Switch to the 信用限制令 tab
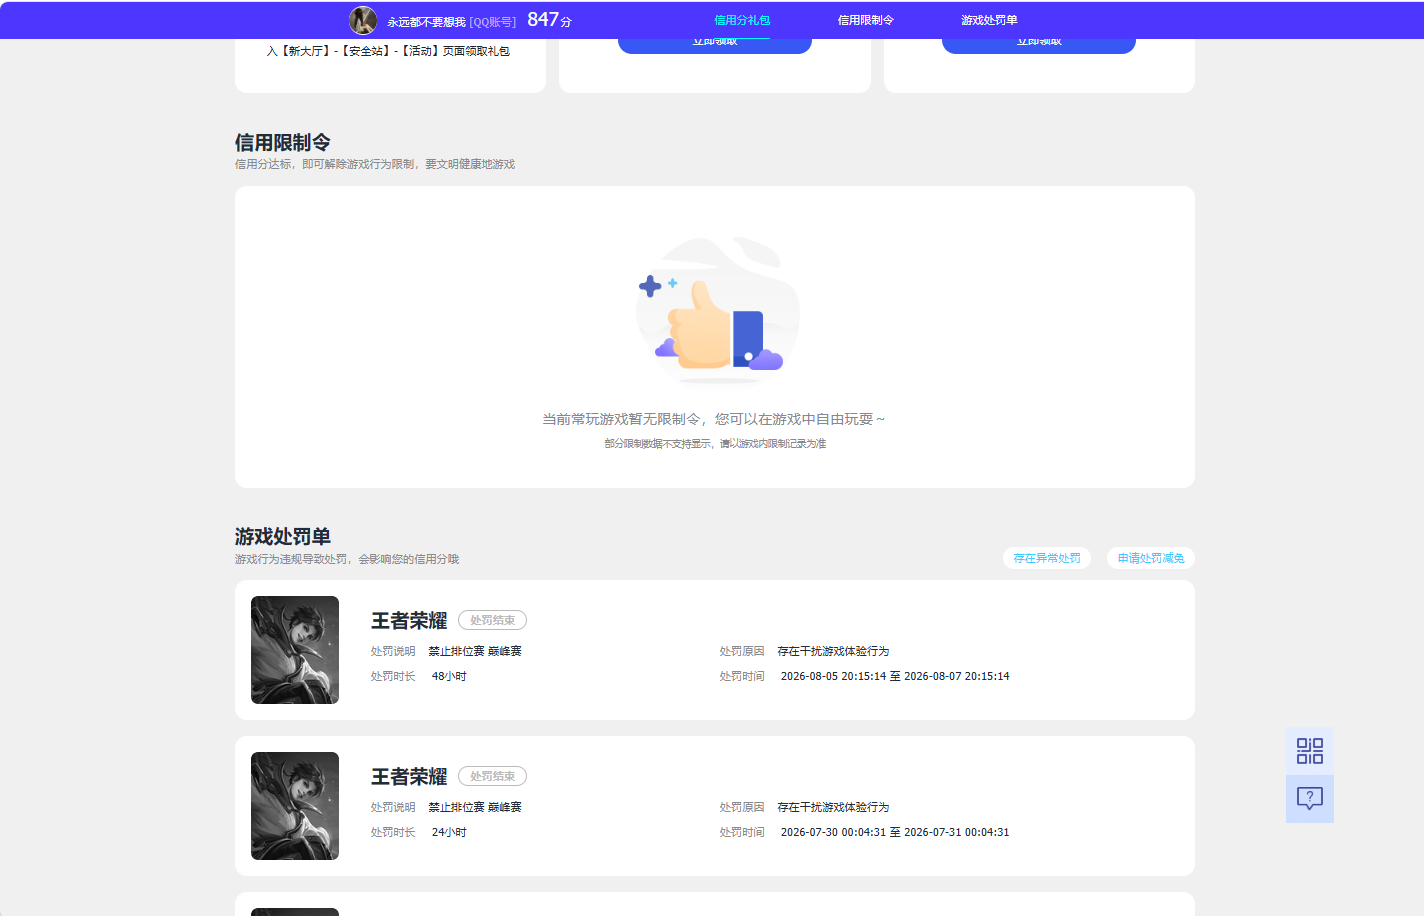This screenshot has width=1424, height=916. (866, 20)
